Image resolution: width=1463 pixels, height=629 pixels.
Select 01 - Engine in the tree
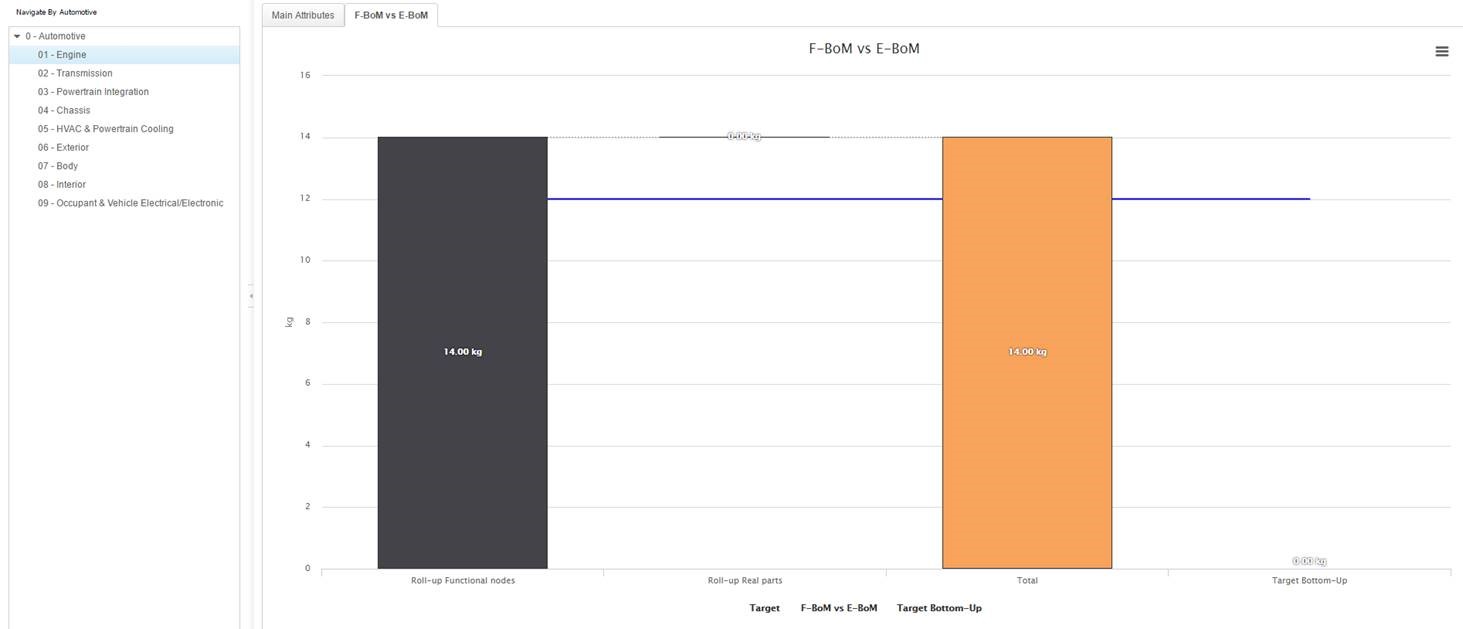pos(62,55)
